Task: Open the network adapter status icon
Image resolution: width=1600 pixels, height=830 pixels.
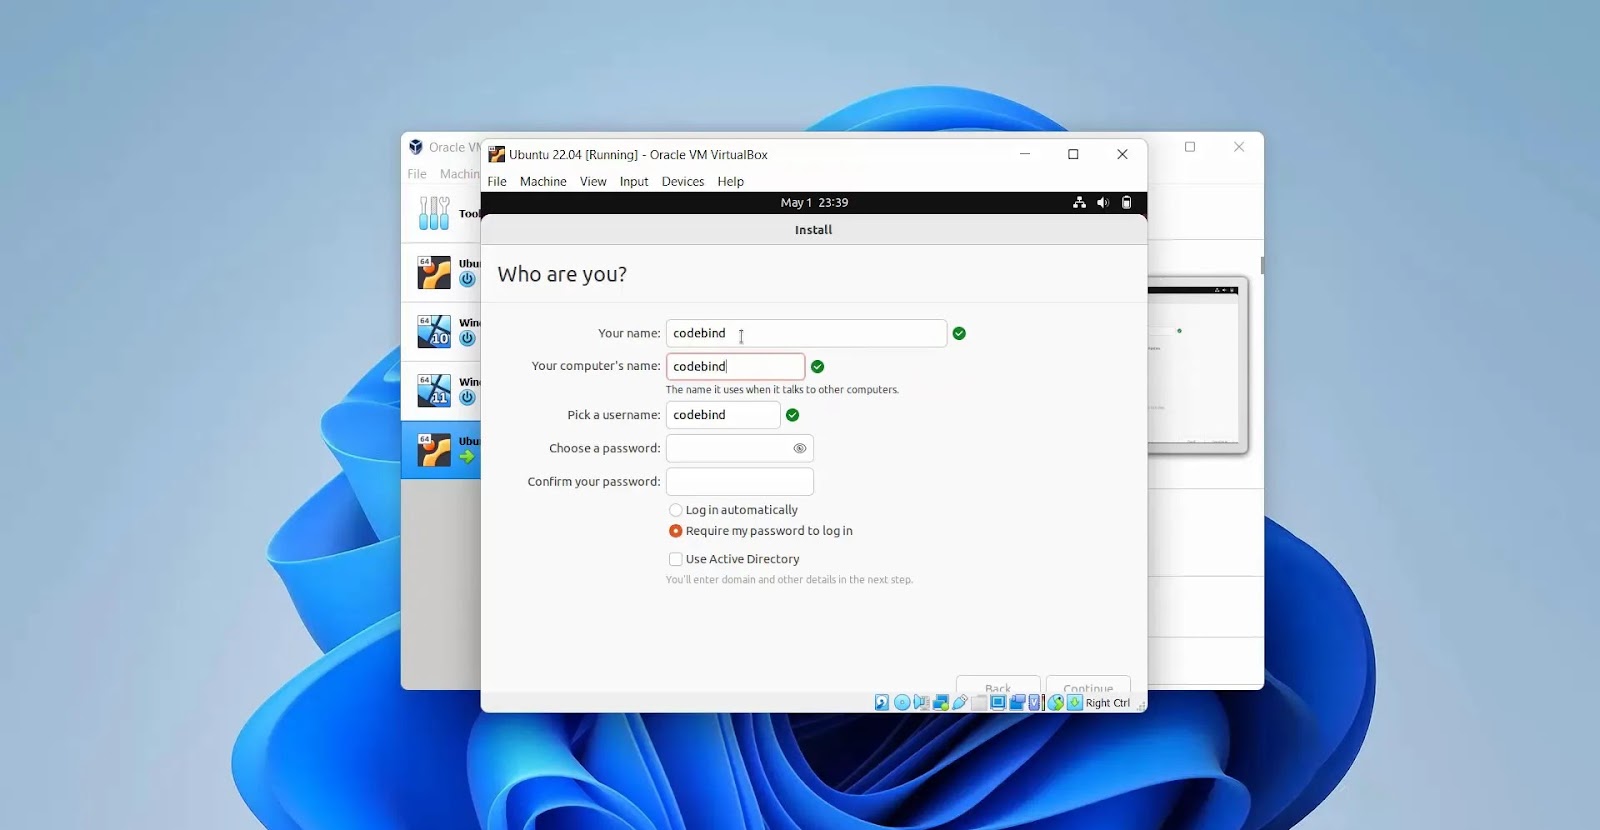Action: (x=941, y=703)
